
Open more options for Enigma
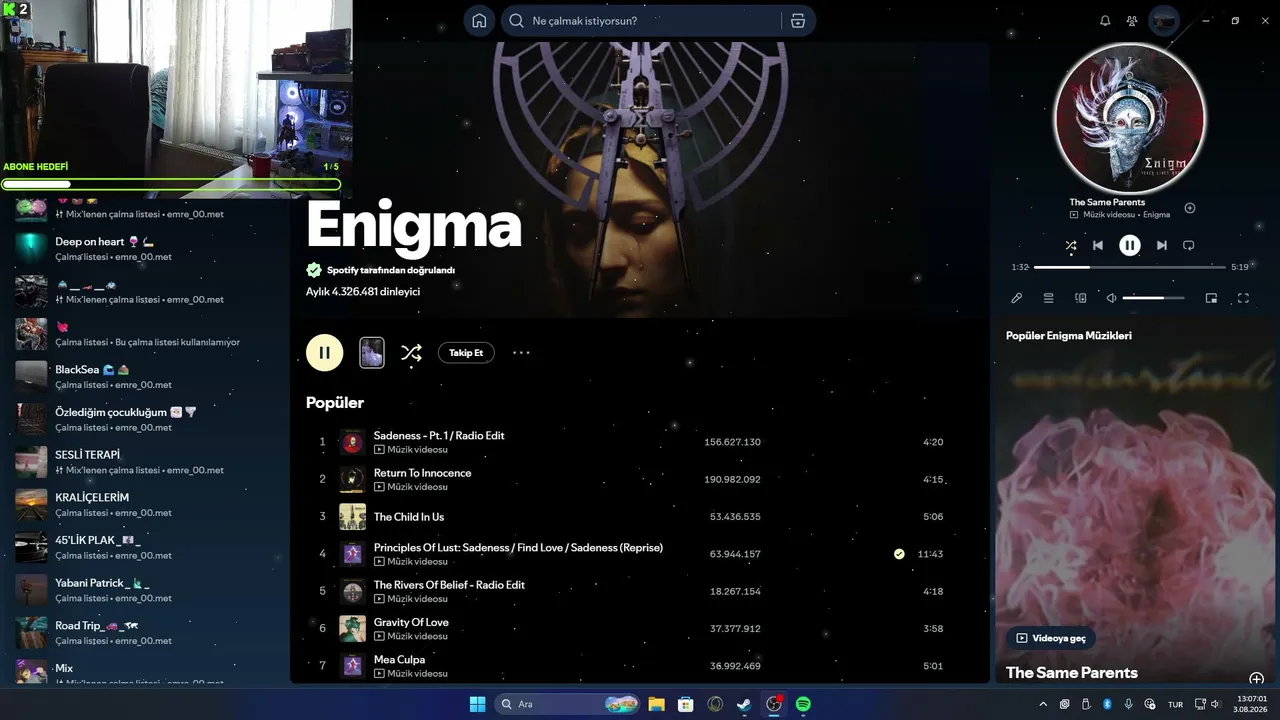point(521,352)
